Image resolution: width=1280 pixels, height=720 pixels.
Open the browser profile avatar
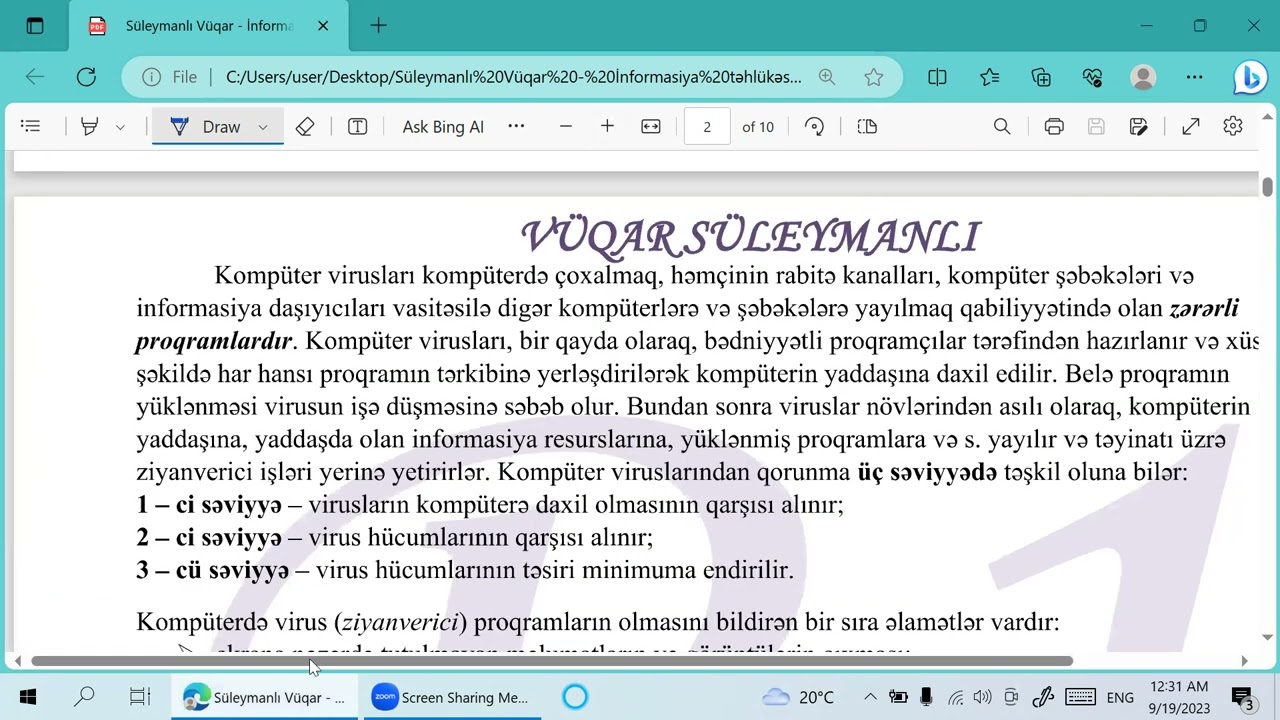[1143, 77]
